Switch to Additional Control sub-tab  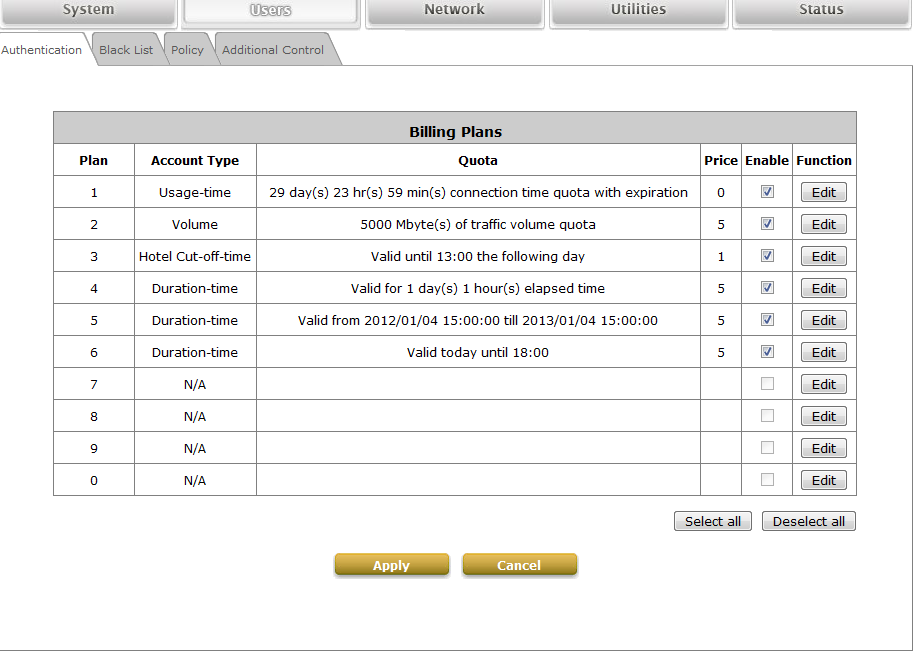click(x=273, y=50)
